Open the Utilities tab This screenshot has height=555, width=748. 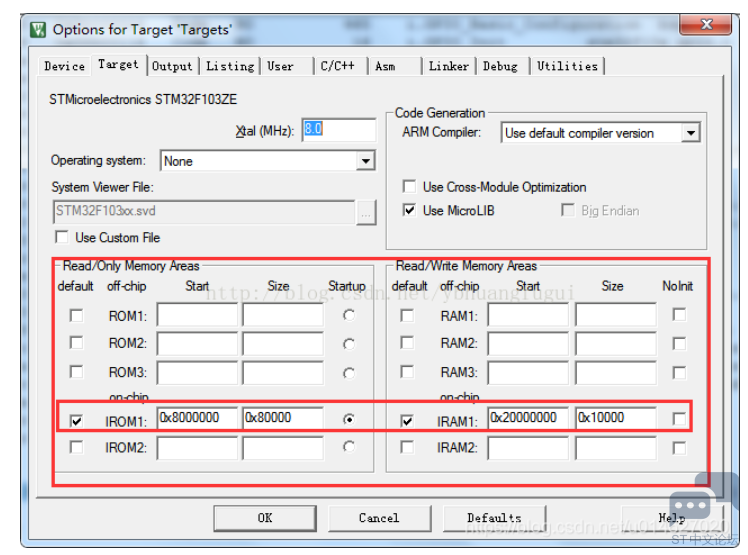click(x=567, y=66)
